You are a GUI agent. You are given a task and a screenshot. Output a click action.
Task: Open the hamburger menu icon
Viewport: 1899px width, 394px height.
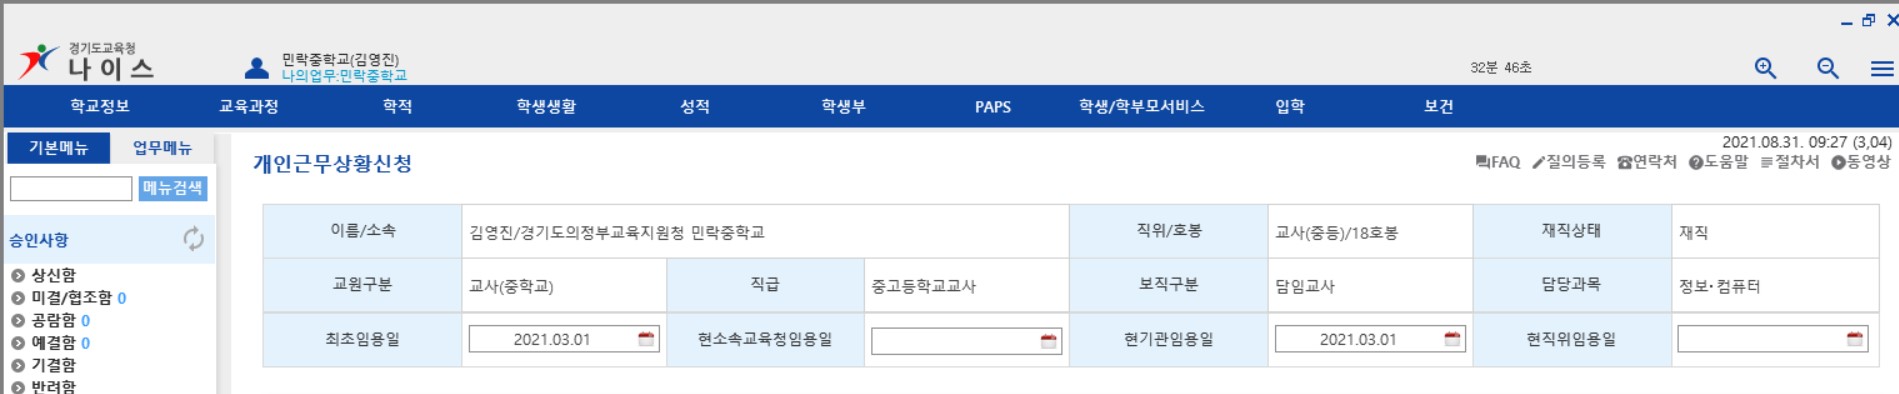pyautogui.click(x=1882, y=68)
